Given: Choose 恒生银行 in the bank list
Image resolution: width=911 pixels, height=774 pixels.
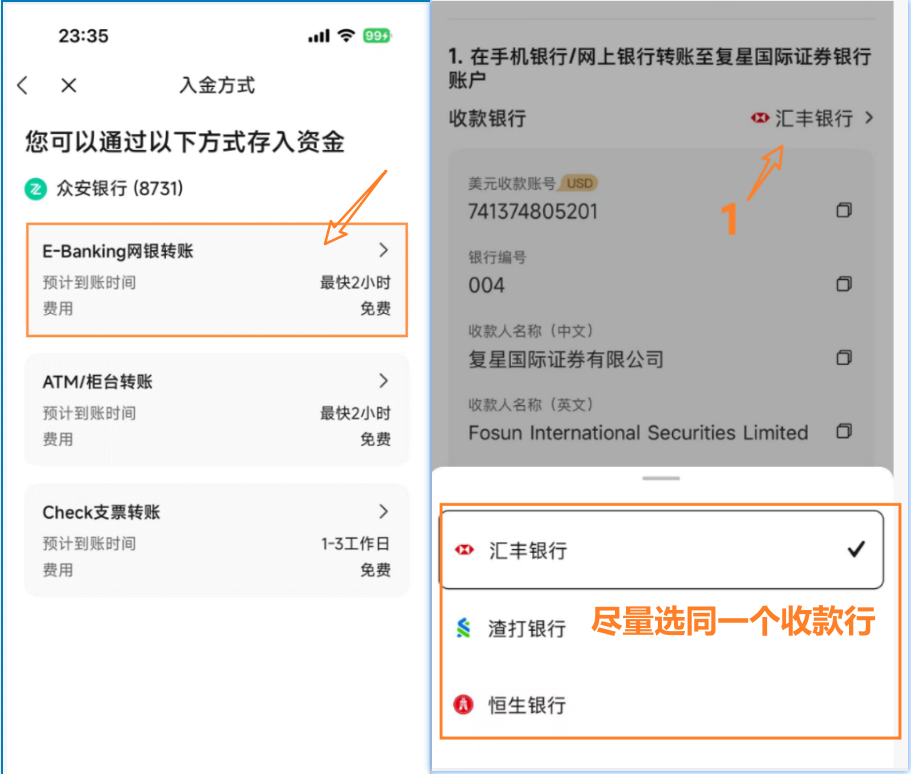Looking at the screenshot, I should [x=662, y=705].
